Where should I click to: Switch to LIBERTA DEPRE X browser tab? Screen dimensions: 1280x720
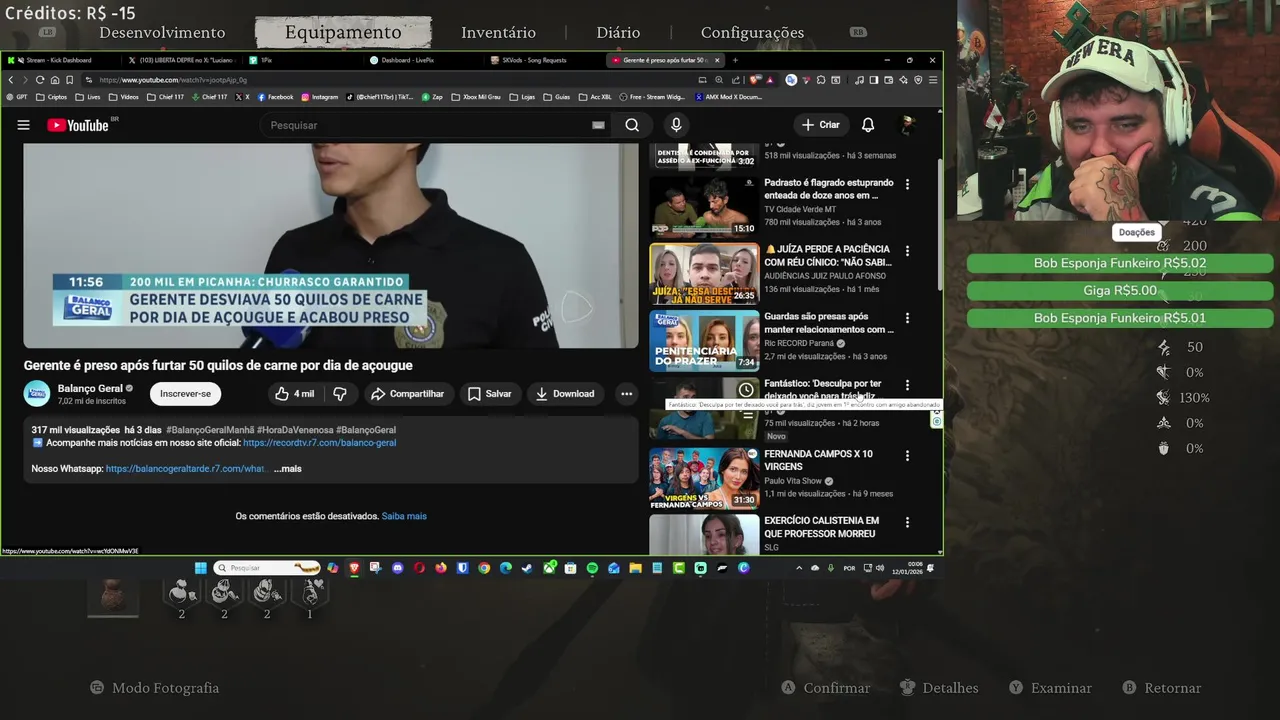coord(182,60)
